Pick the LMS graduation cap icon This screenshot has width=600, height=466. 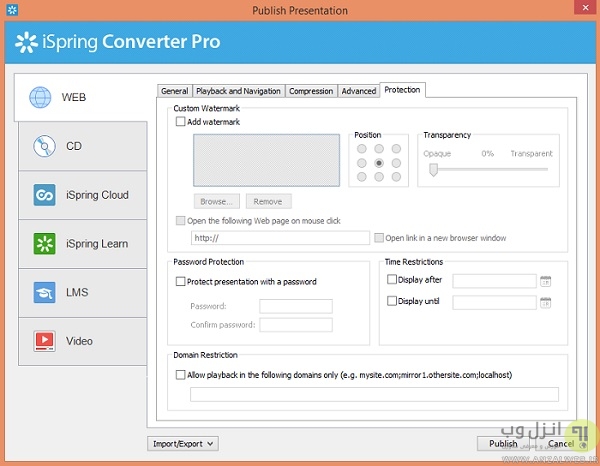pos(44,292)
